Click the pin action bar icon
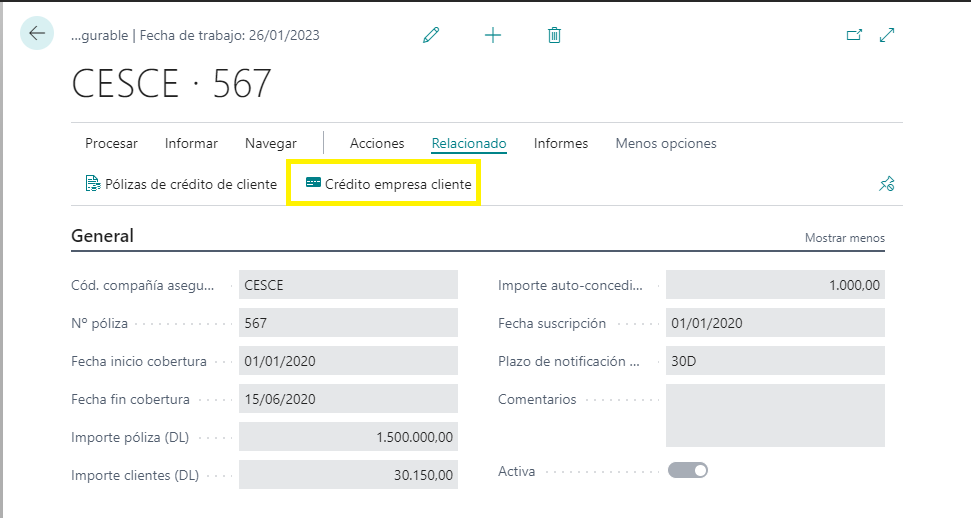This screenshot has width=971, height=518. tap(887, 184)
